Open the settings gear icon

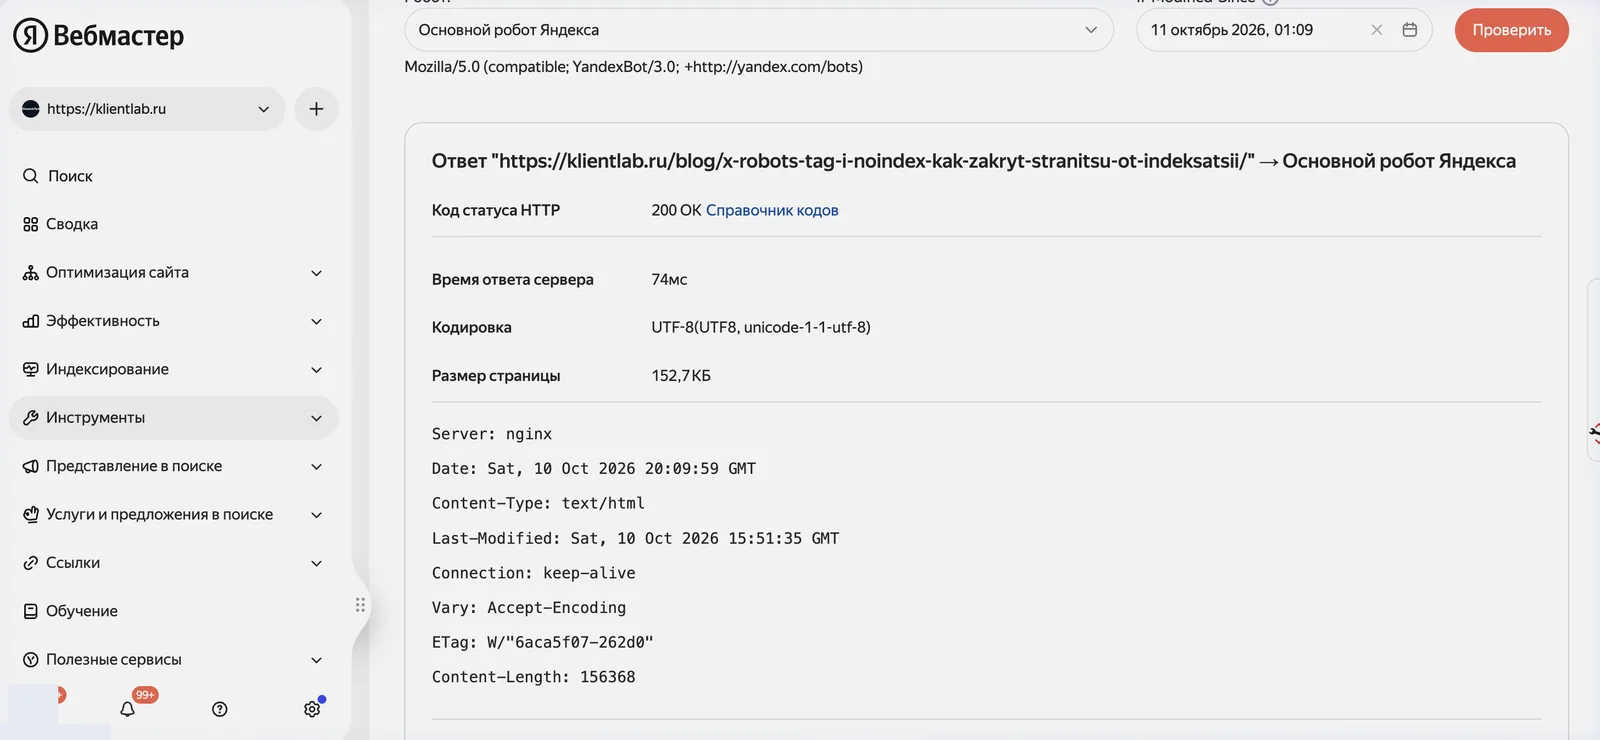312,709
